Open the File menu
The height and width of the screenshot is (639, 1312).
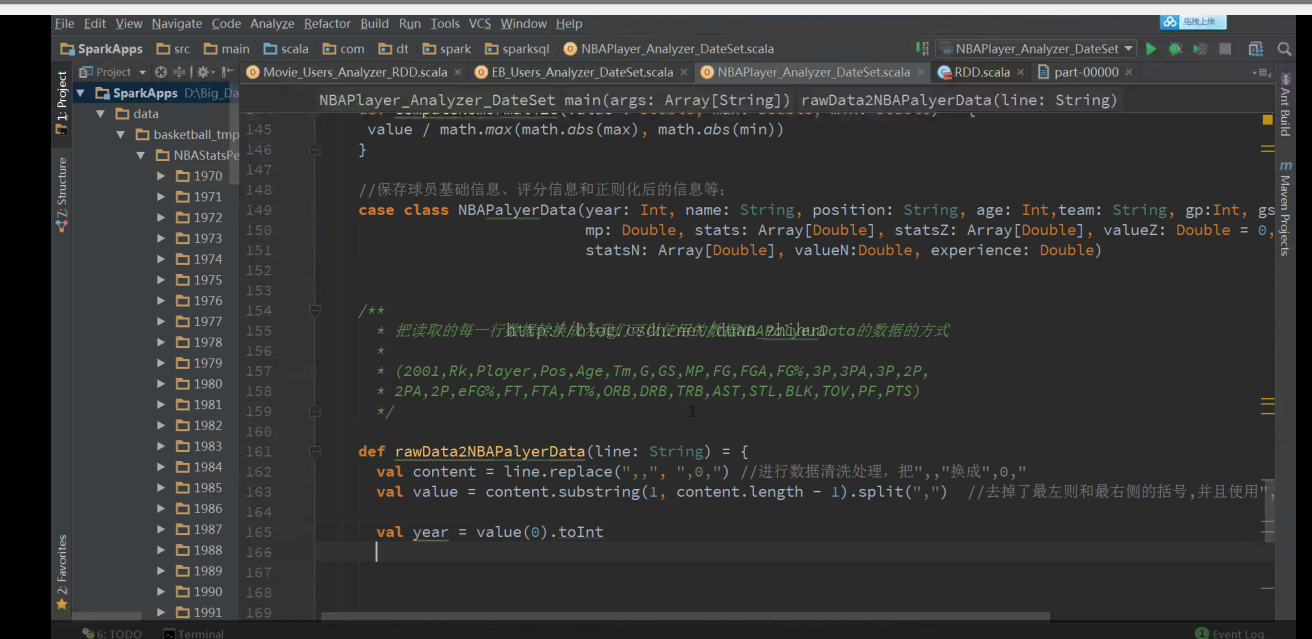65,23
